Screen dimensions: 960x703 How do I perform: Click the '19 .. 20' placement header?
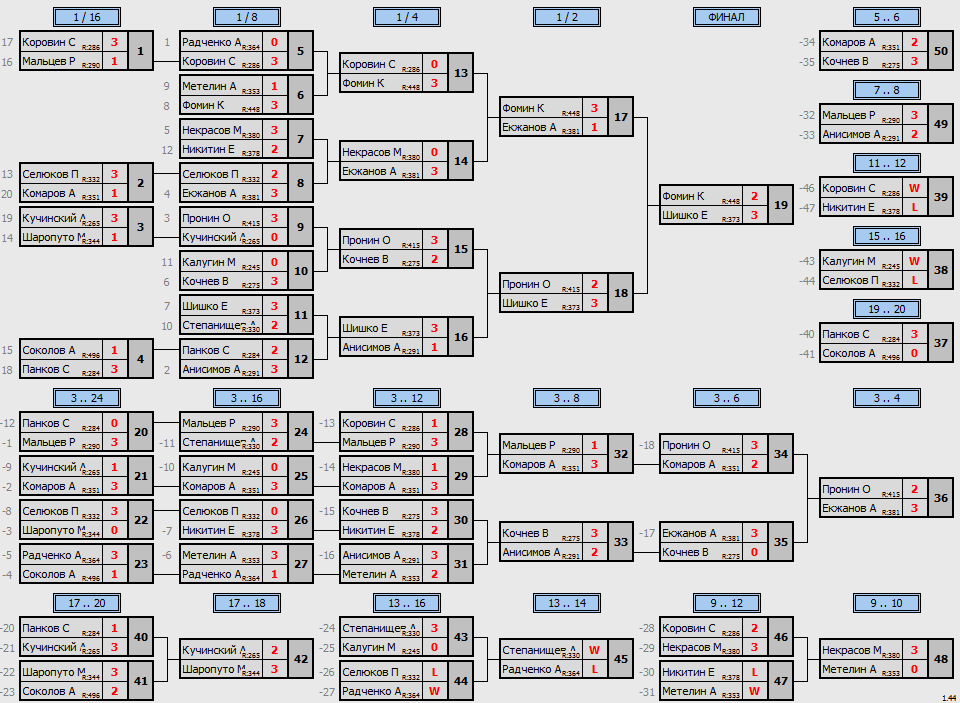click(887, 309)
